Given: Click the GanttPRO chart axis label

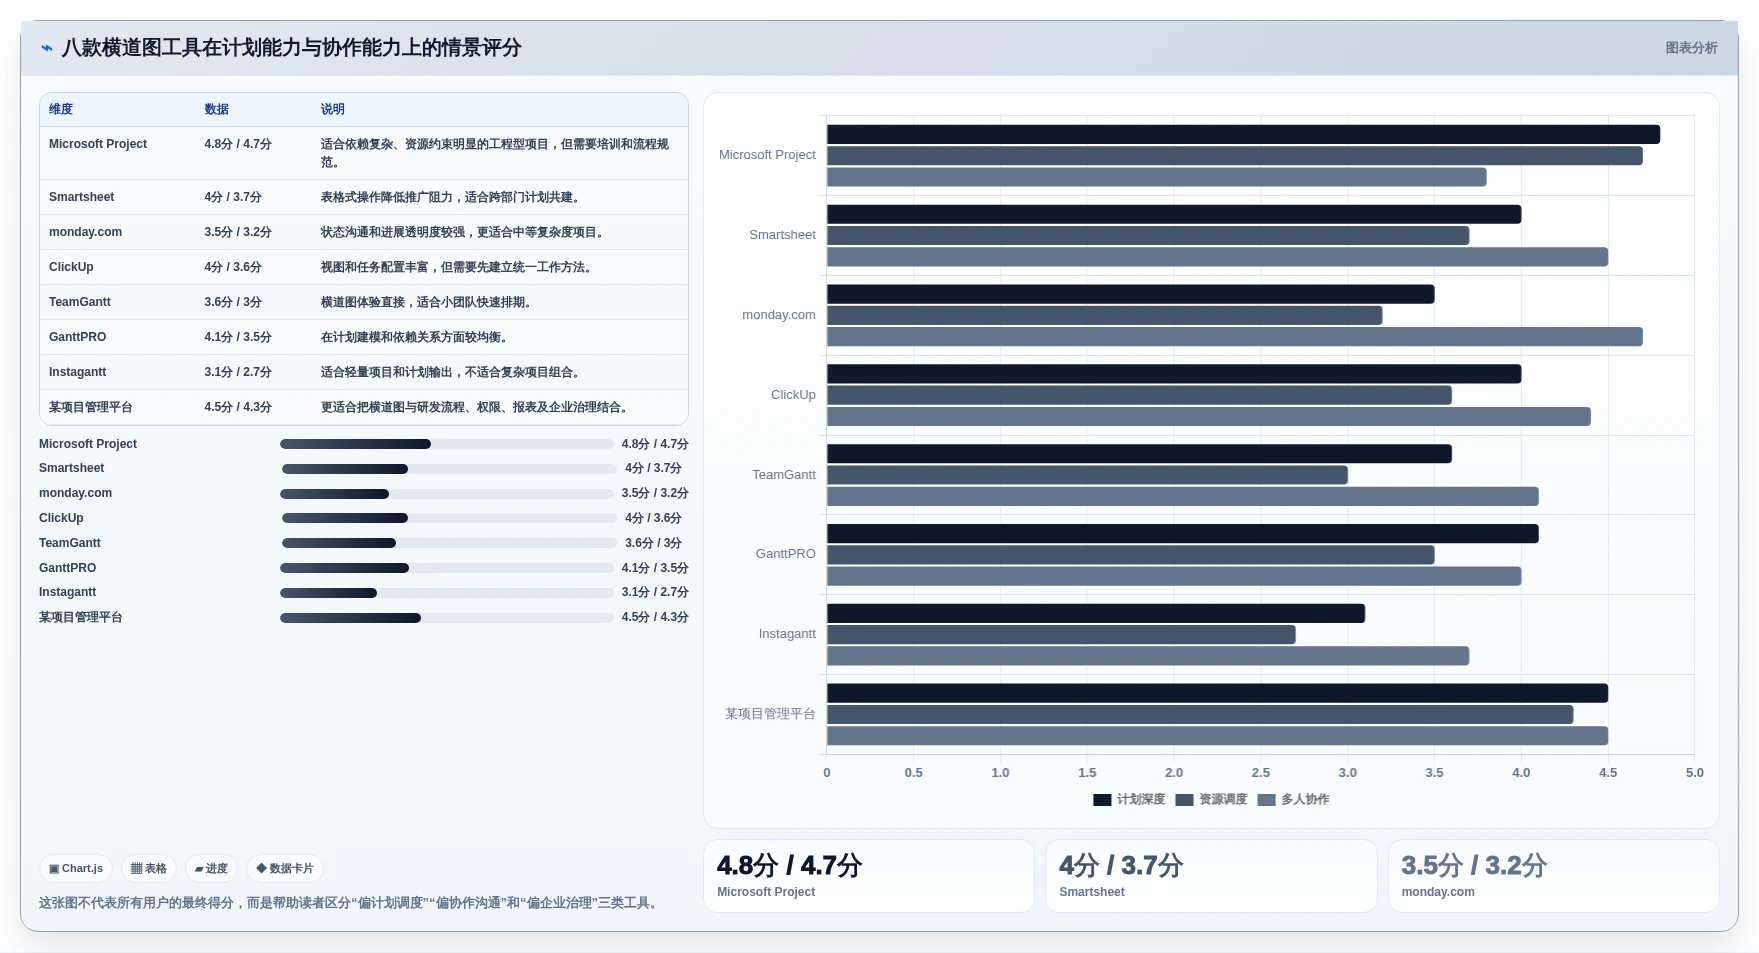Looking at the screenshot, I should [785, 554].
